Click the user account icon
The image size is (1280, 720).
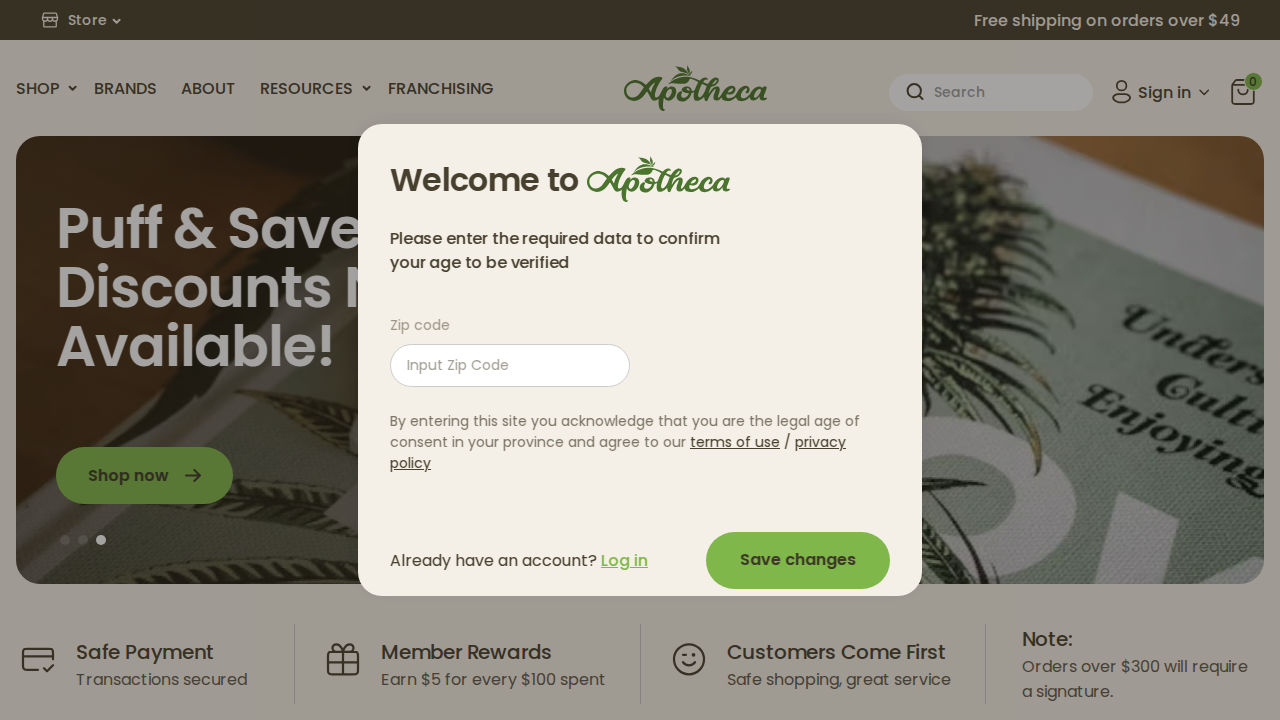pos(1121,92)
